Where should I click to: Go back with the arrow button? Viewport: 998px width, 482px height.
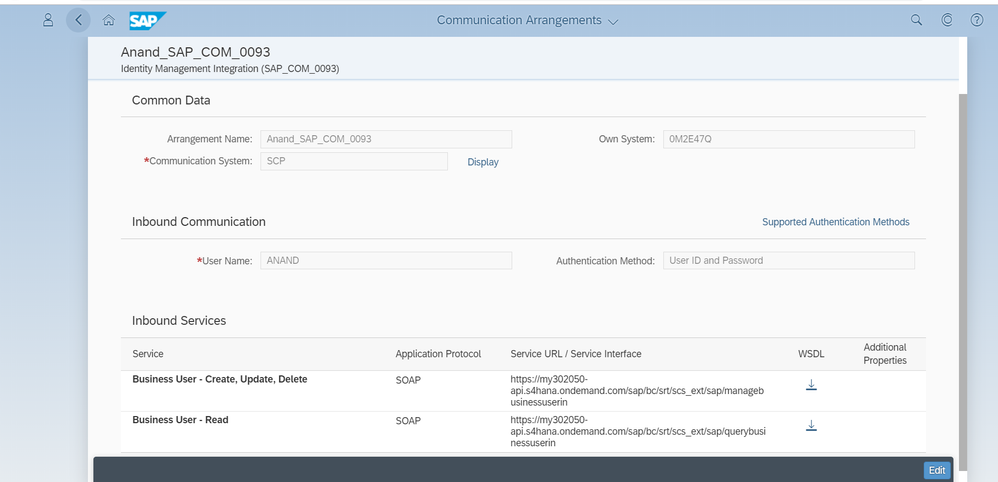pos(78,20)
